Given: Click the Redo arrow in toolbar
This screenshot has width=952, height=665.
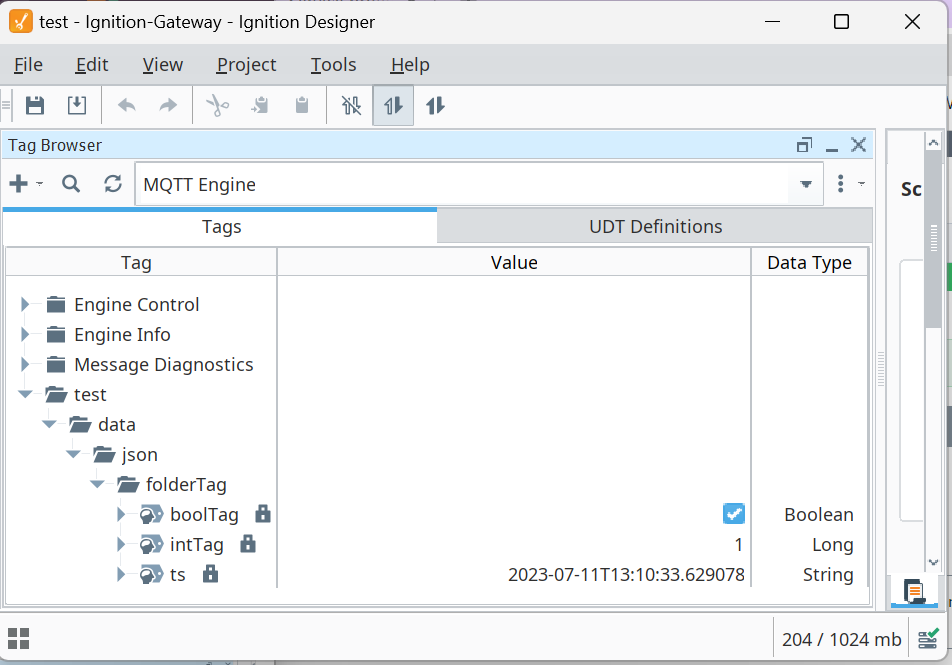Looking at the screenshot, I should coord(168,106).
